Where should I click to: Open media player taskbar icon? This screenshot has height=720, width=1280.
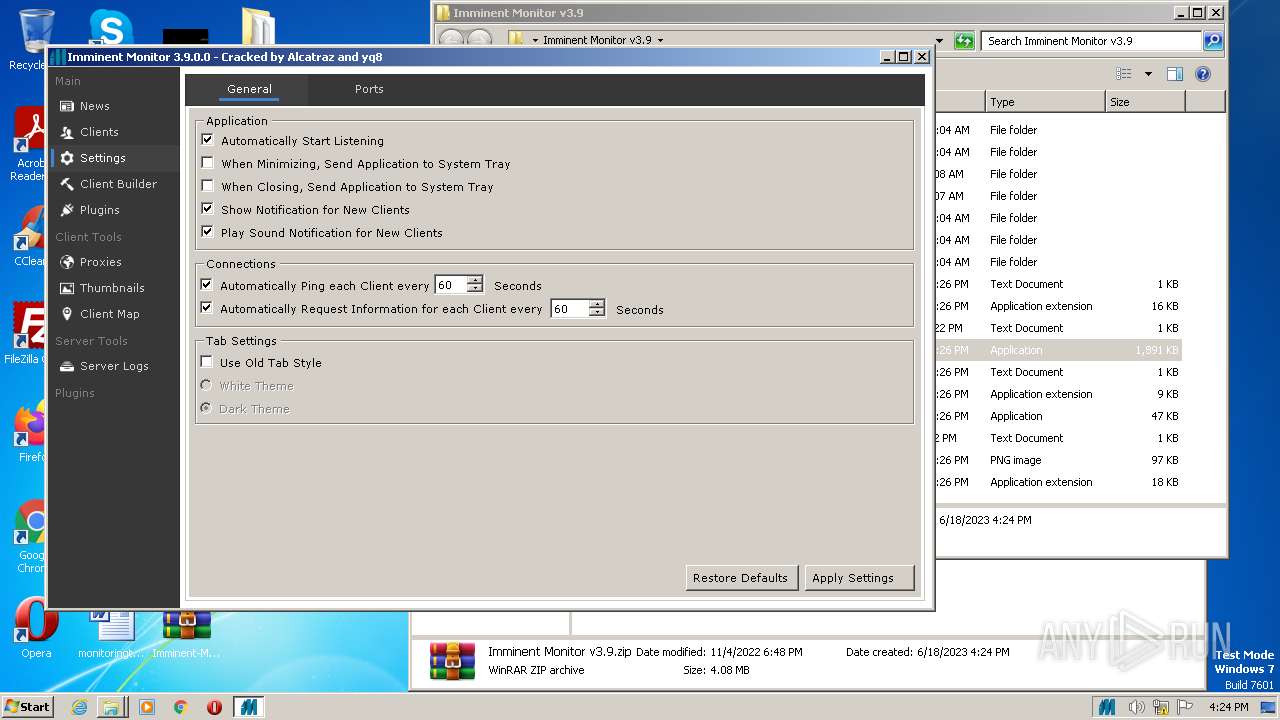pos(147,707)
